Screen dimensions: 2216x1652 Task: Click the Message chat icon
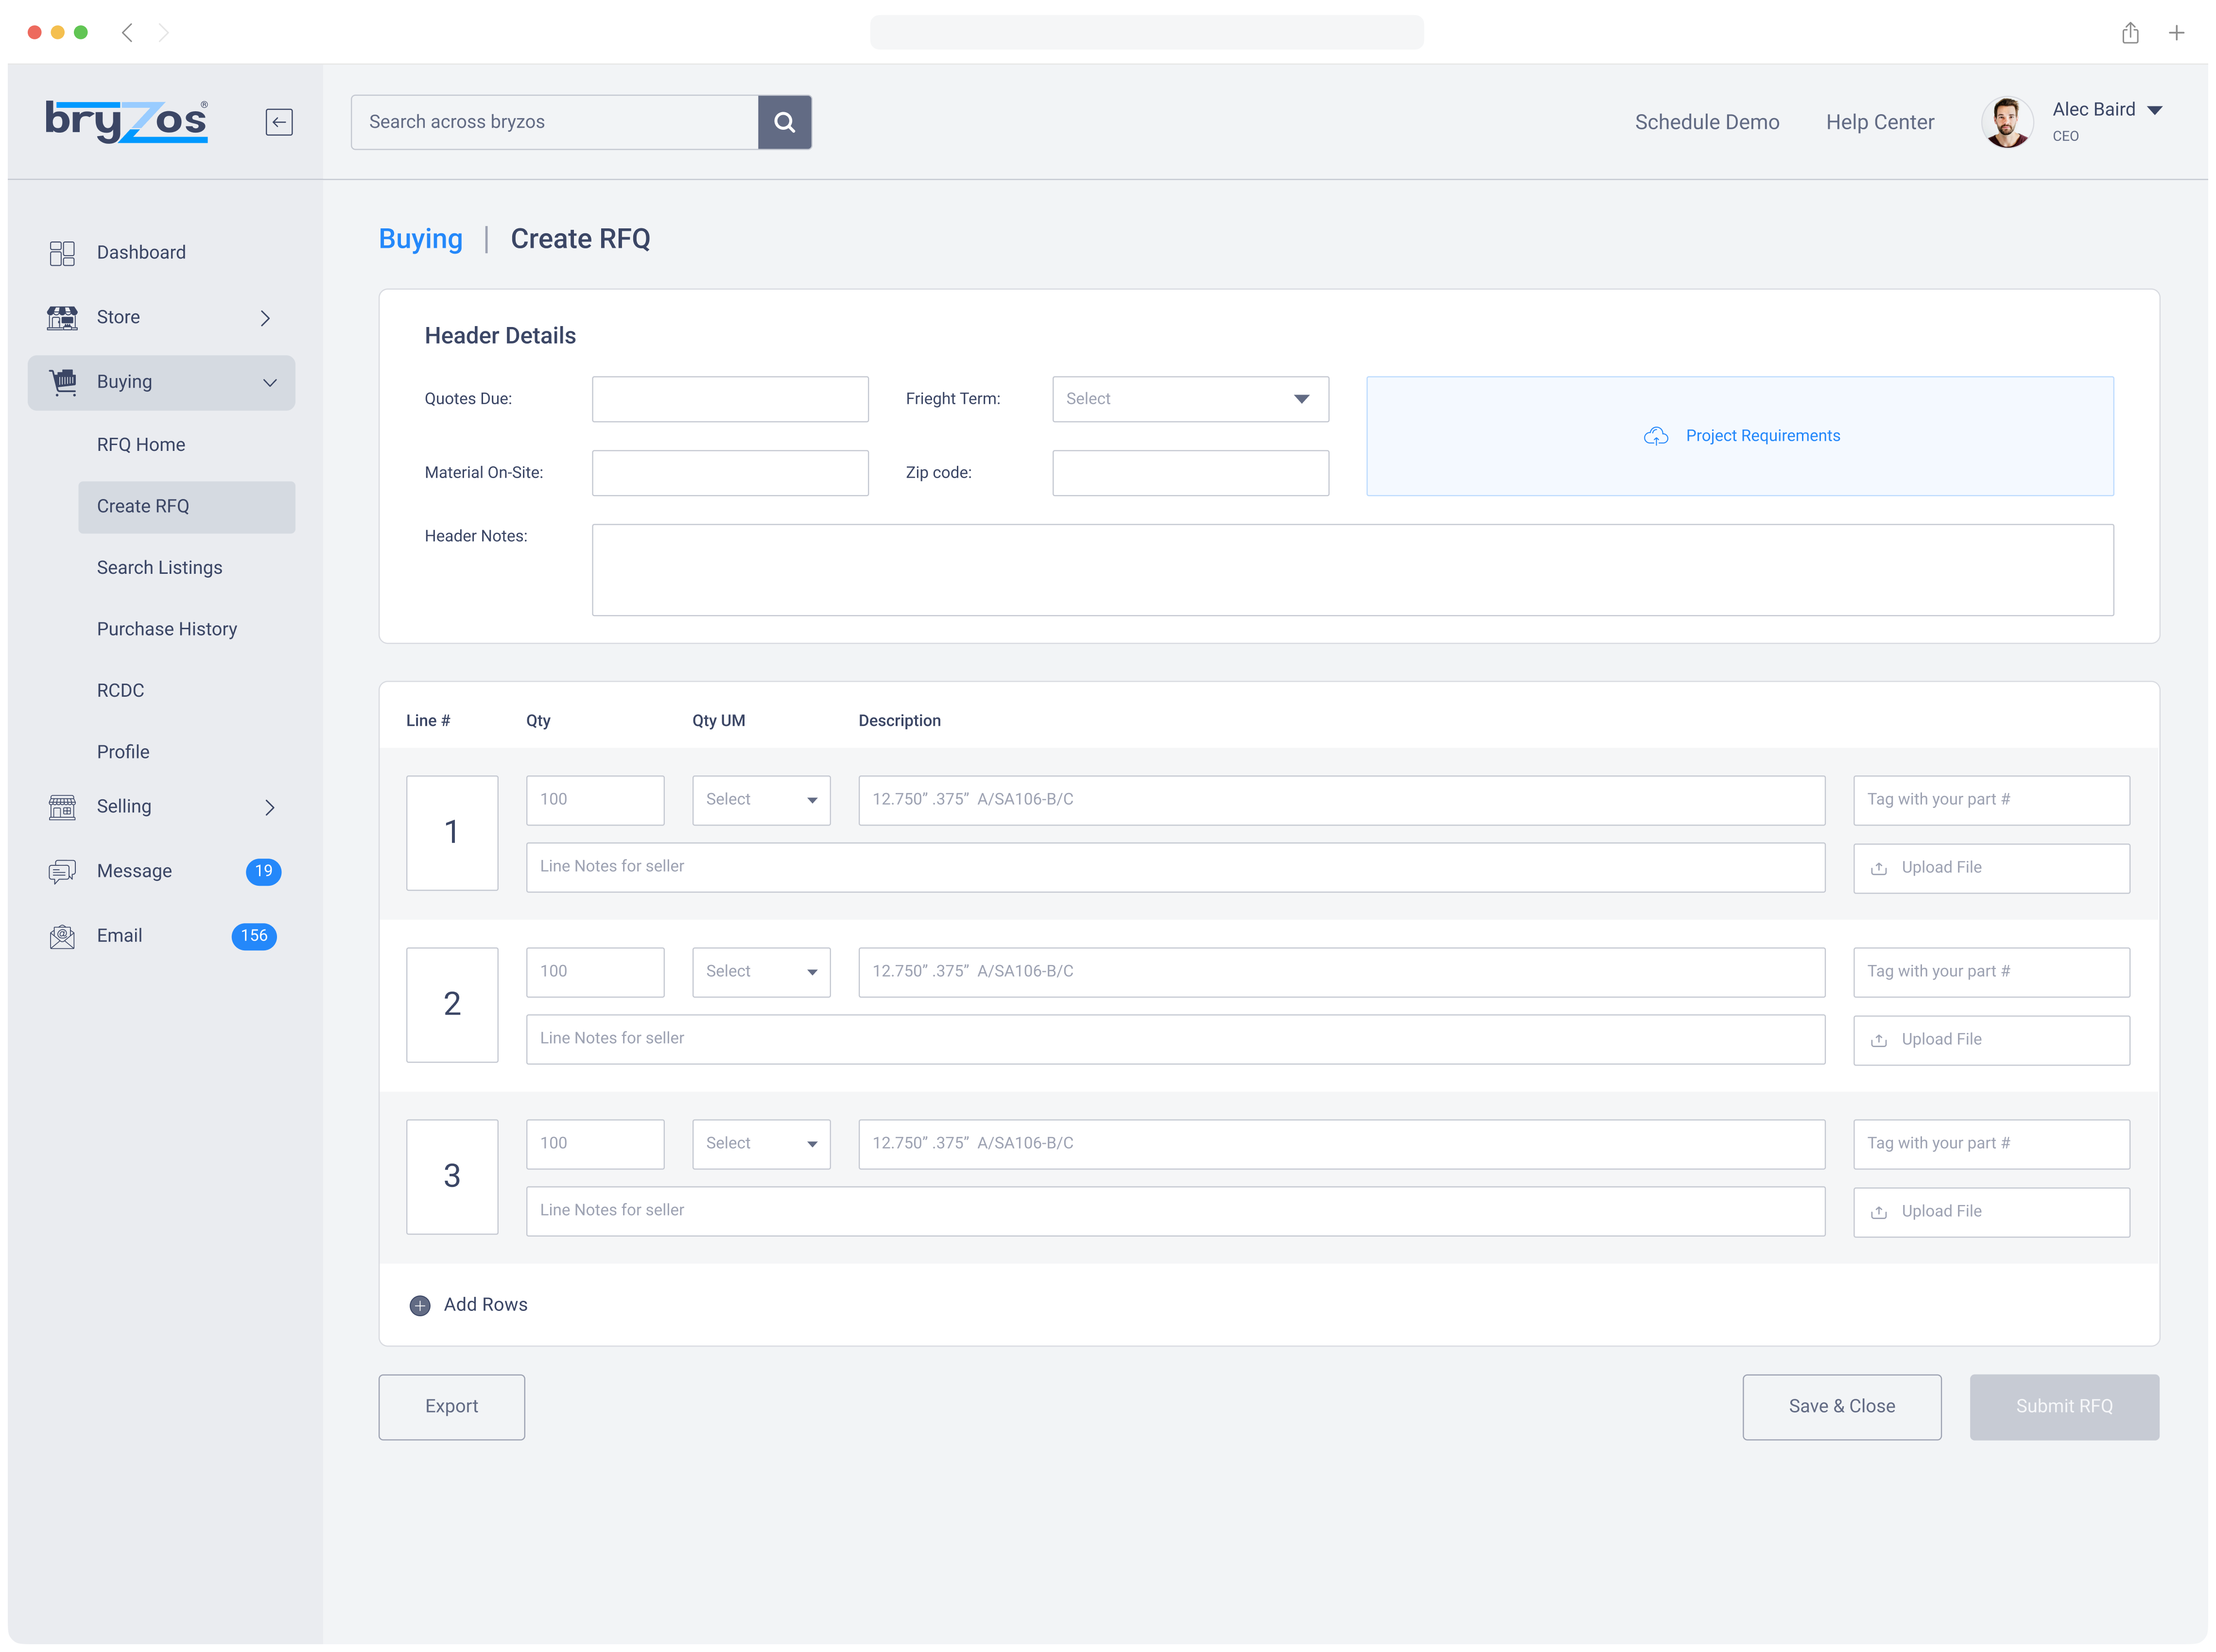62,872
